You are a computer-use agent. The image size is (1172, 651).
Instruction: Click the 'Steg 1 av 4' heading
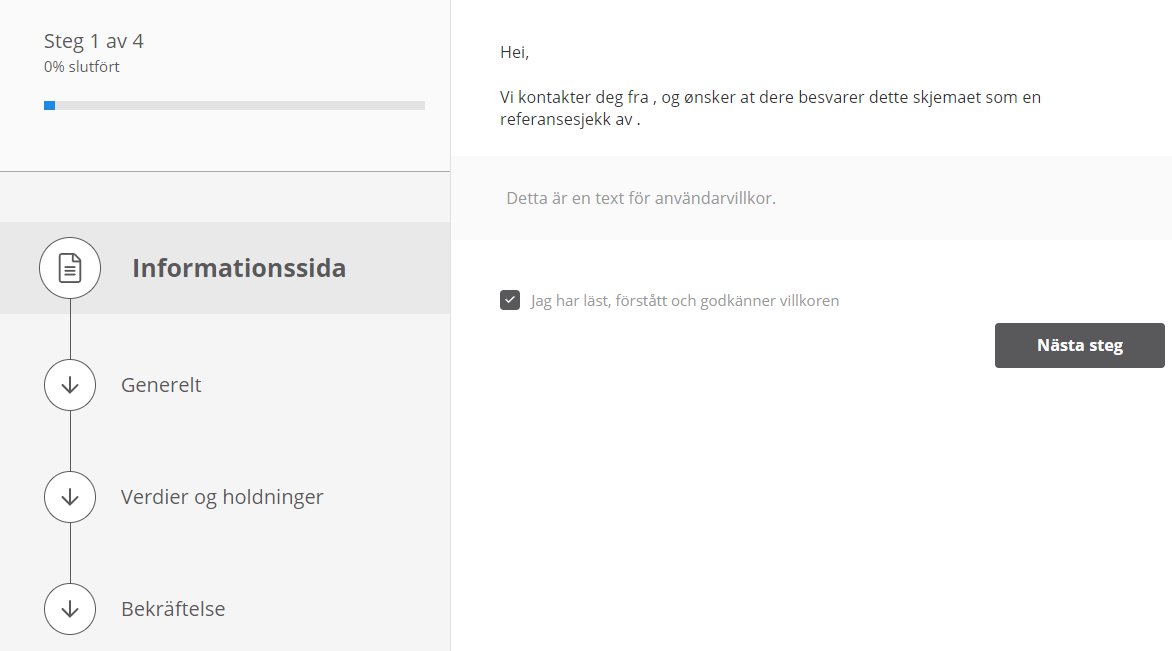(x=94, y=41)
